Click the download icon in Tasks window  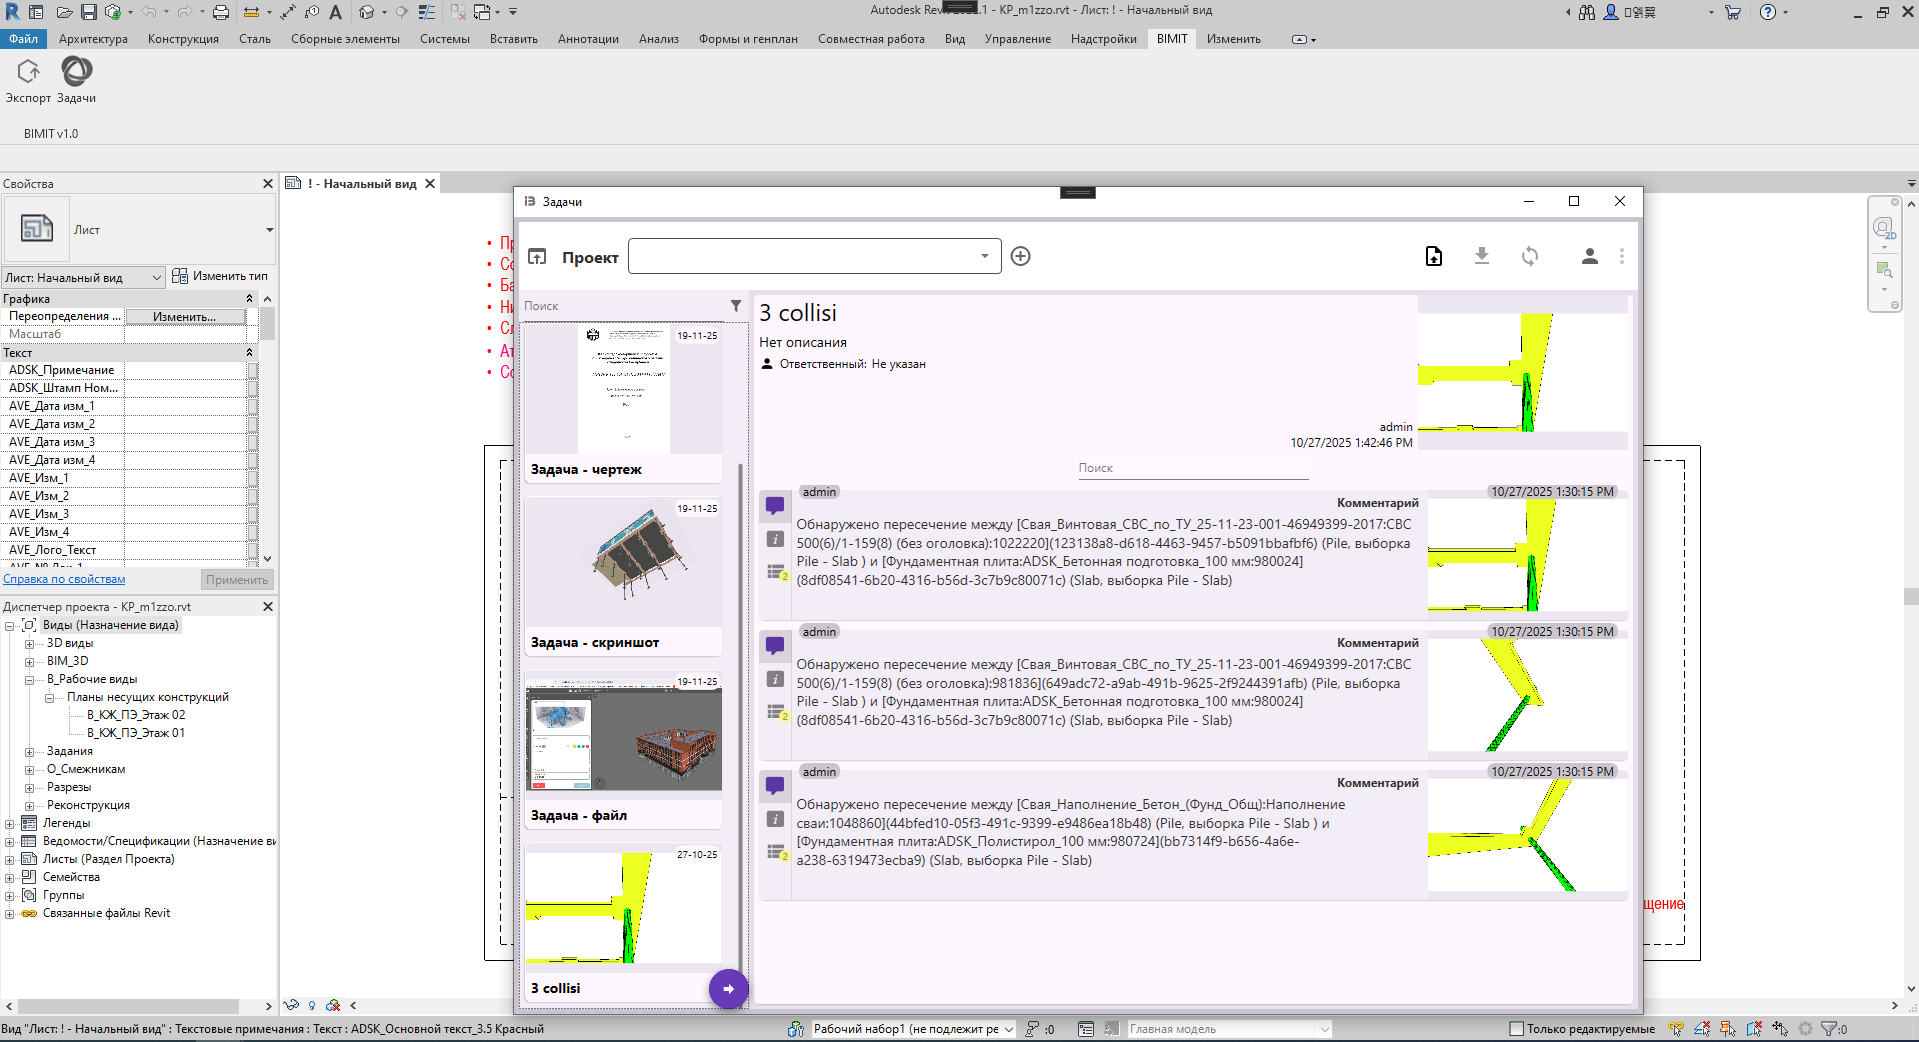[x=1481, y=257]
